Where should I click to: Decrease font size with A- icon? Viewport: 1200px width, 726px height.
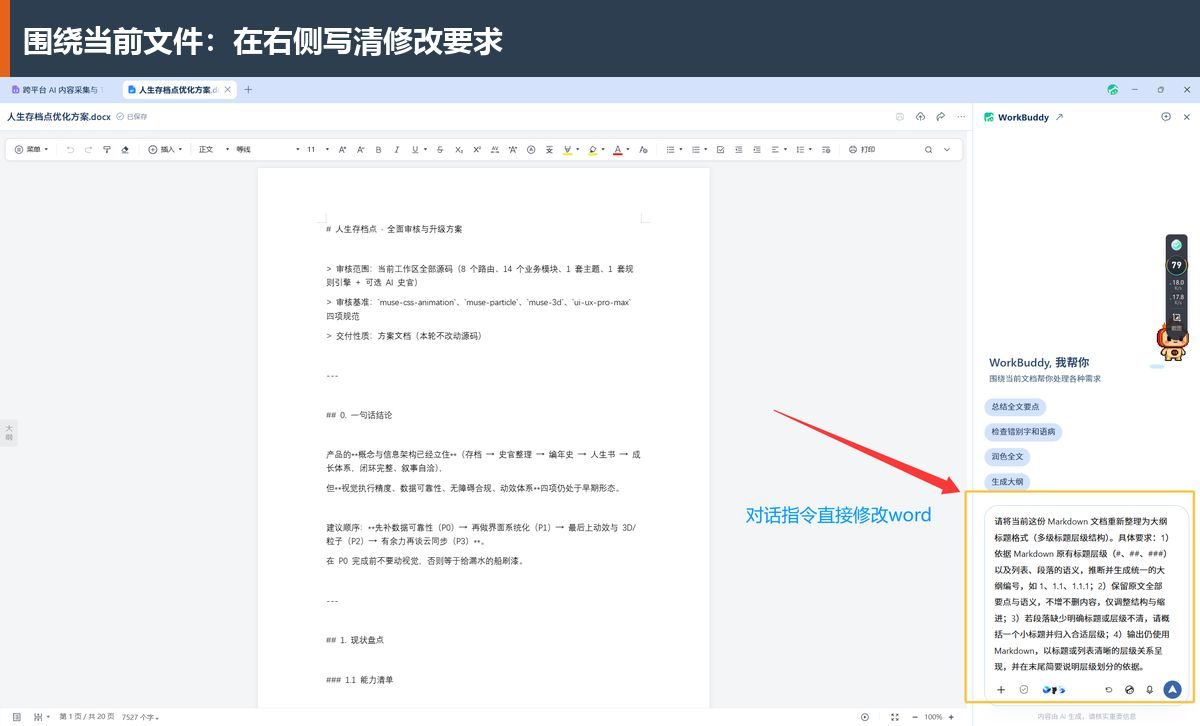point(361,150)
